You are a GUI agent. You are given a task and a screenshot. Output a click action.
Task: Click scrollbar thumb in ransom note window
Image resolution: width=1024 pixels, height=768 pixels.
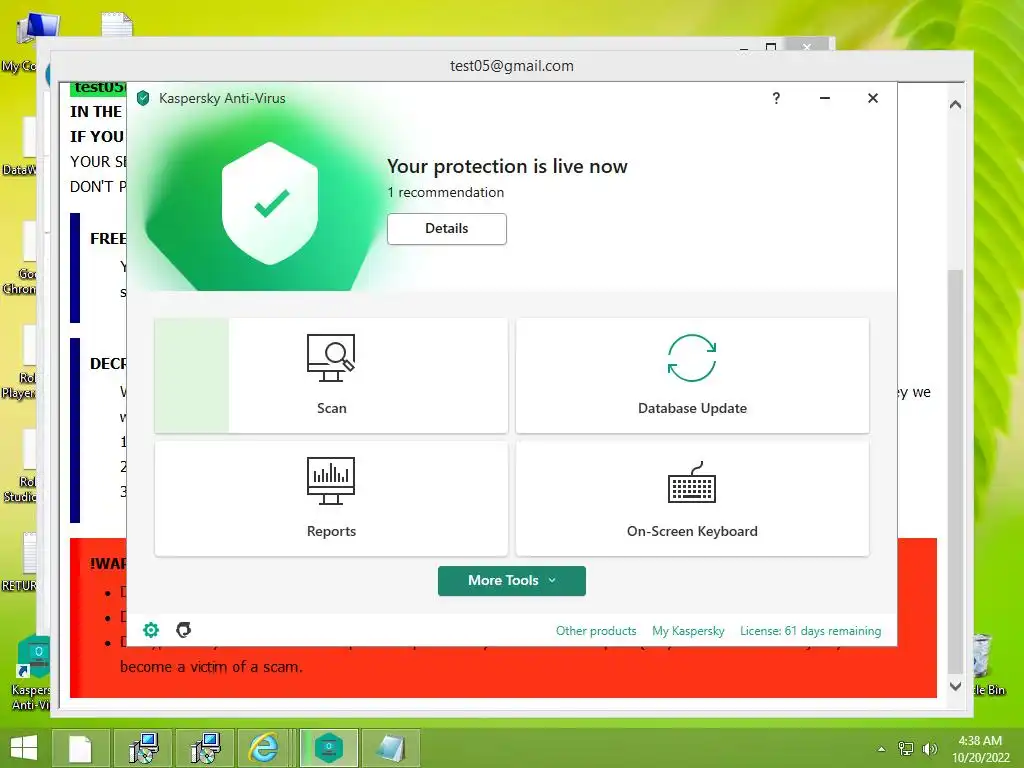coord(955,470)
